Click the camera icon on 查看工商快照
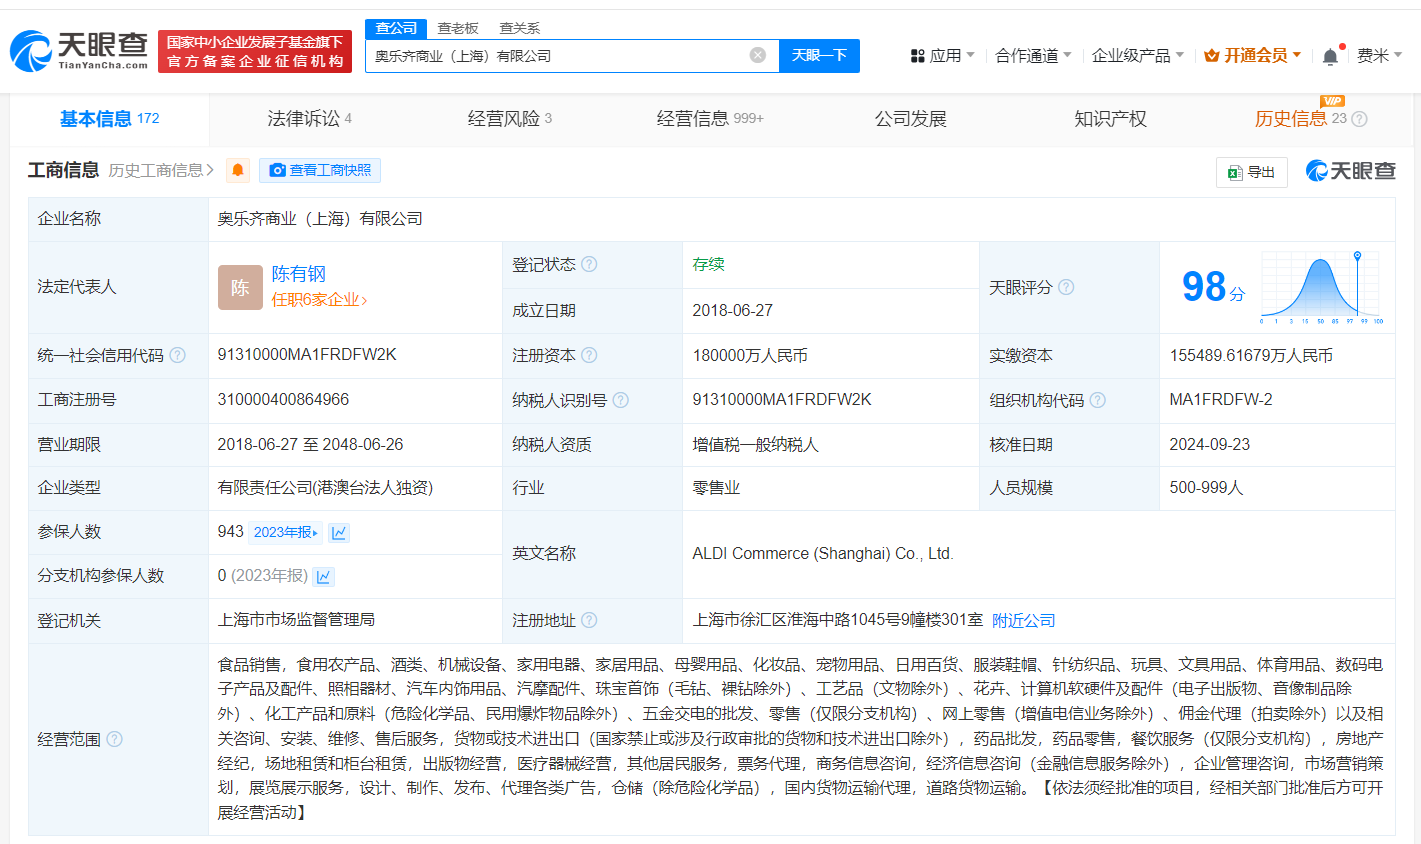Image resolution: width=1421 pixels, height=844 pixels. click(277, 170)
